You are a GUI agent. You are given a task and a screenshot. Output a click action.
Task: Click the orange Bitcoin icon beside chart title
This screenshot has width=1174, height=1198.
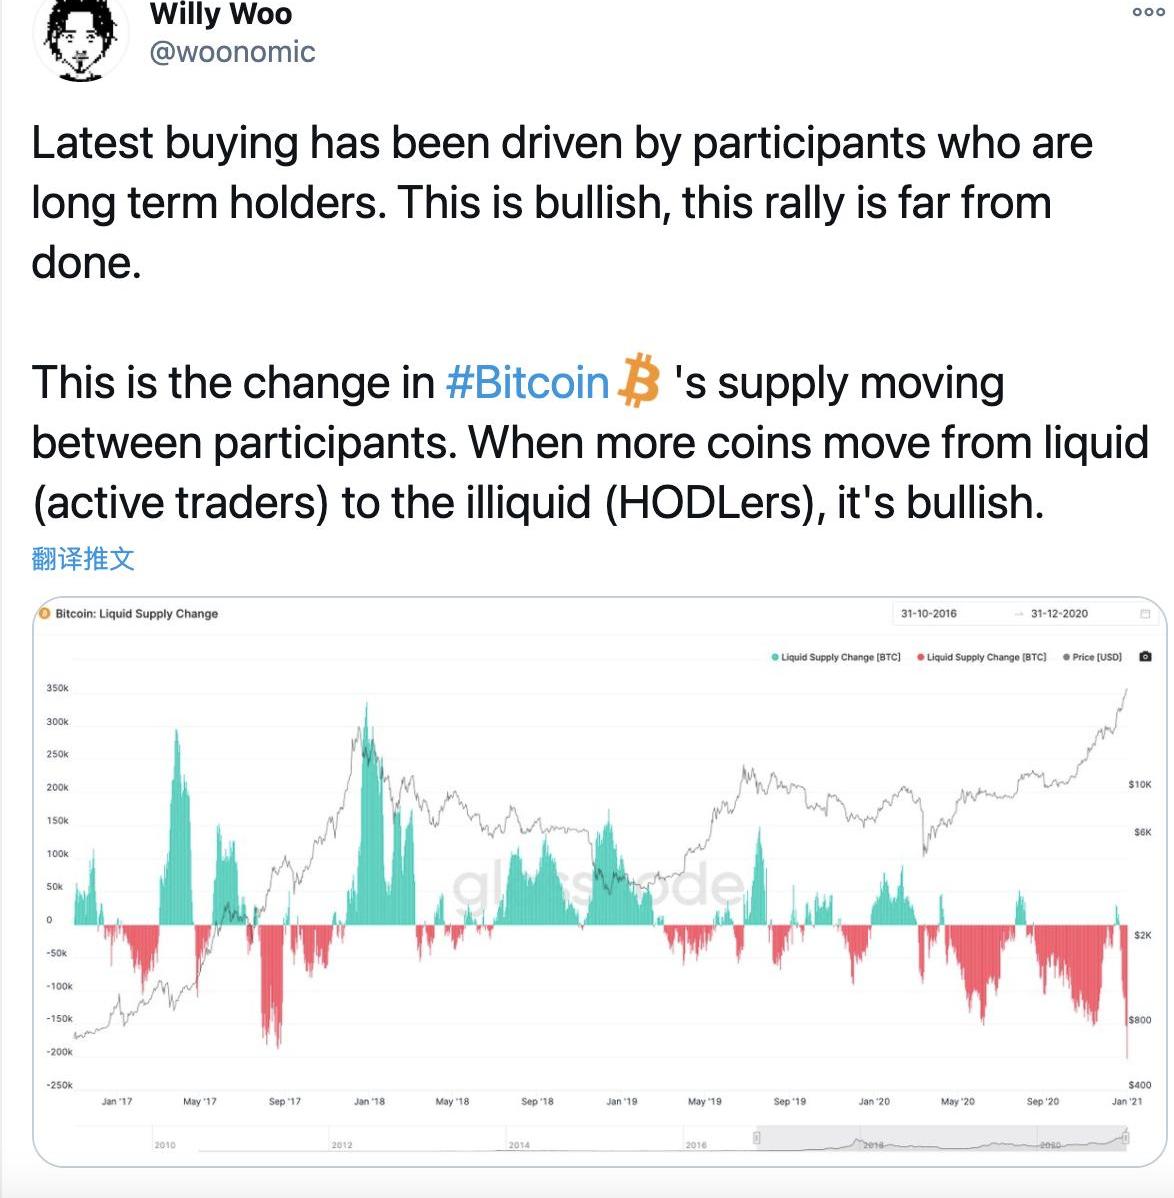(44, 613)
